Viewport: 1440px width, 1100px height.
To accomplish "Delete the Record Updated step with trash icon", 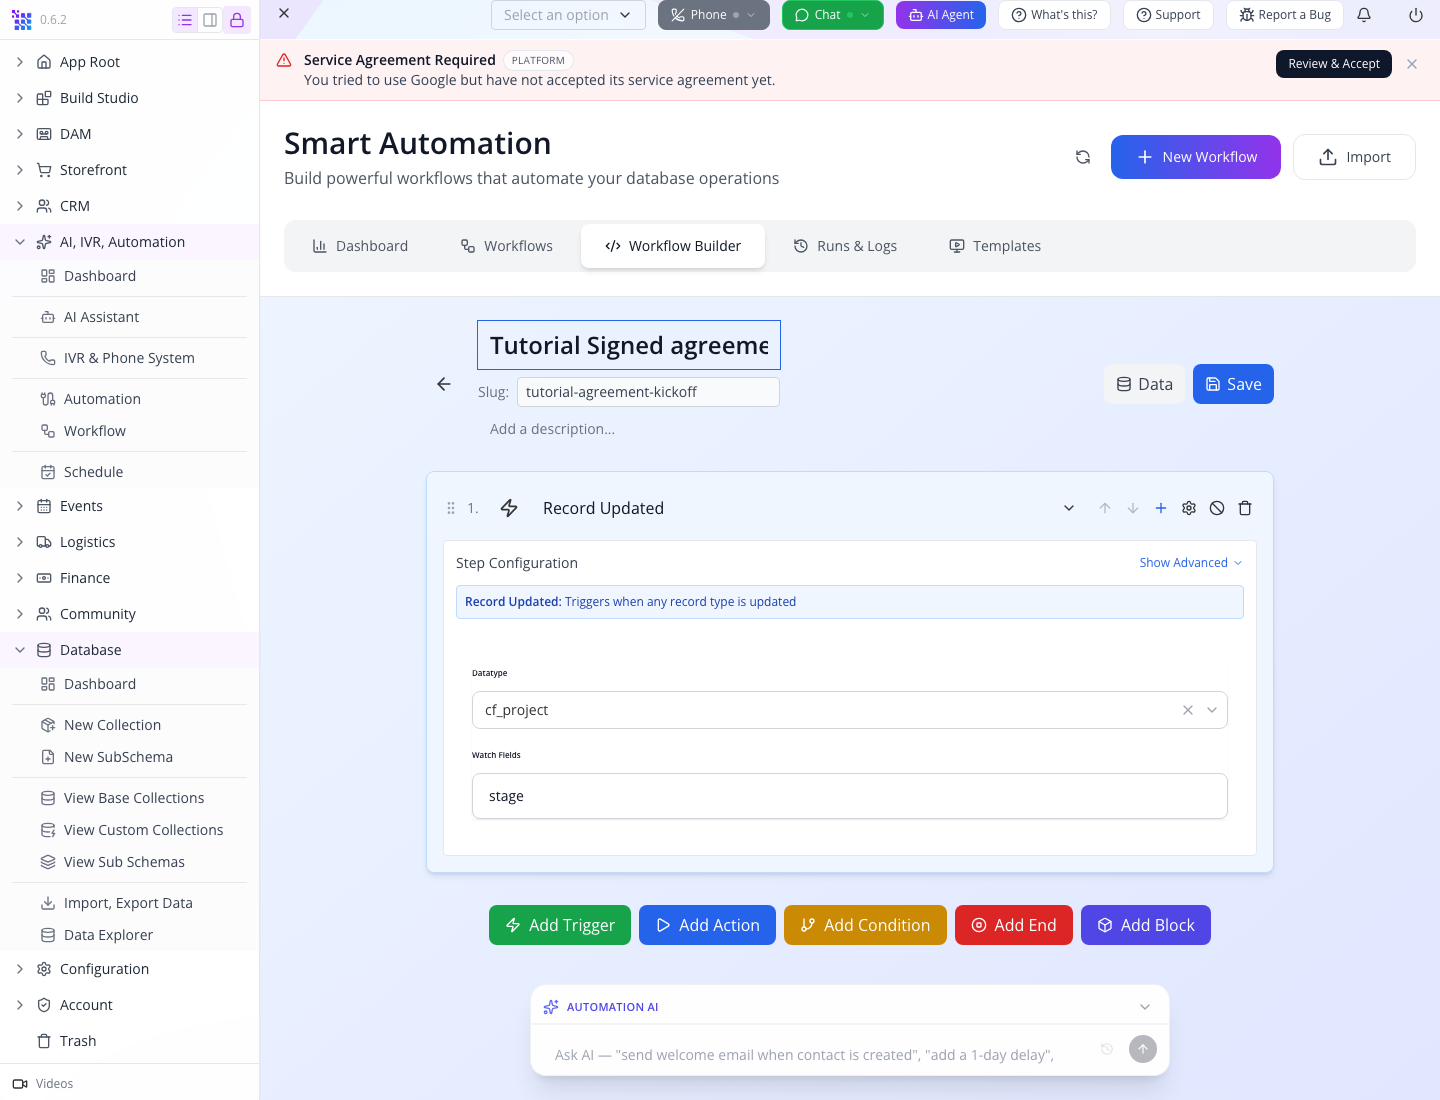I will click(x=1245, y=508).
